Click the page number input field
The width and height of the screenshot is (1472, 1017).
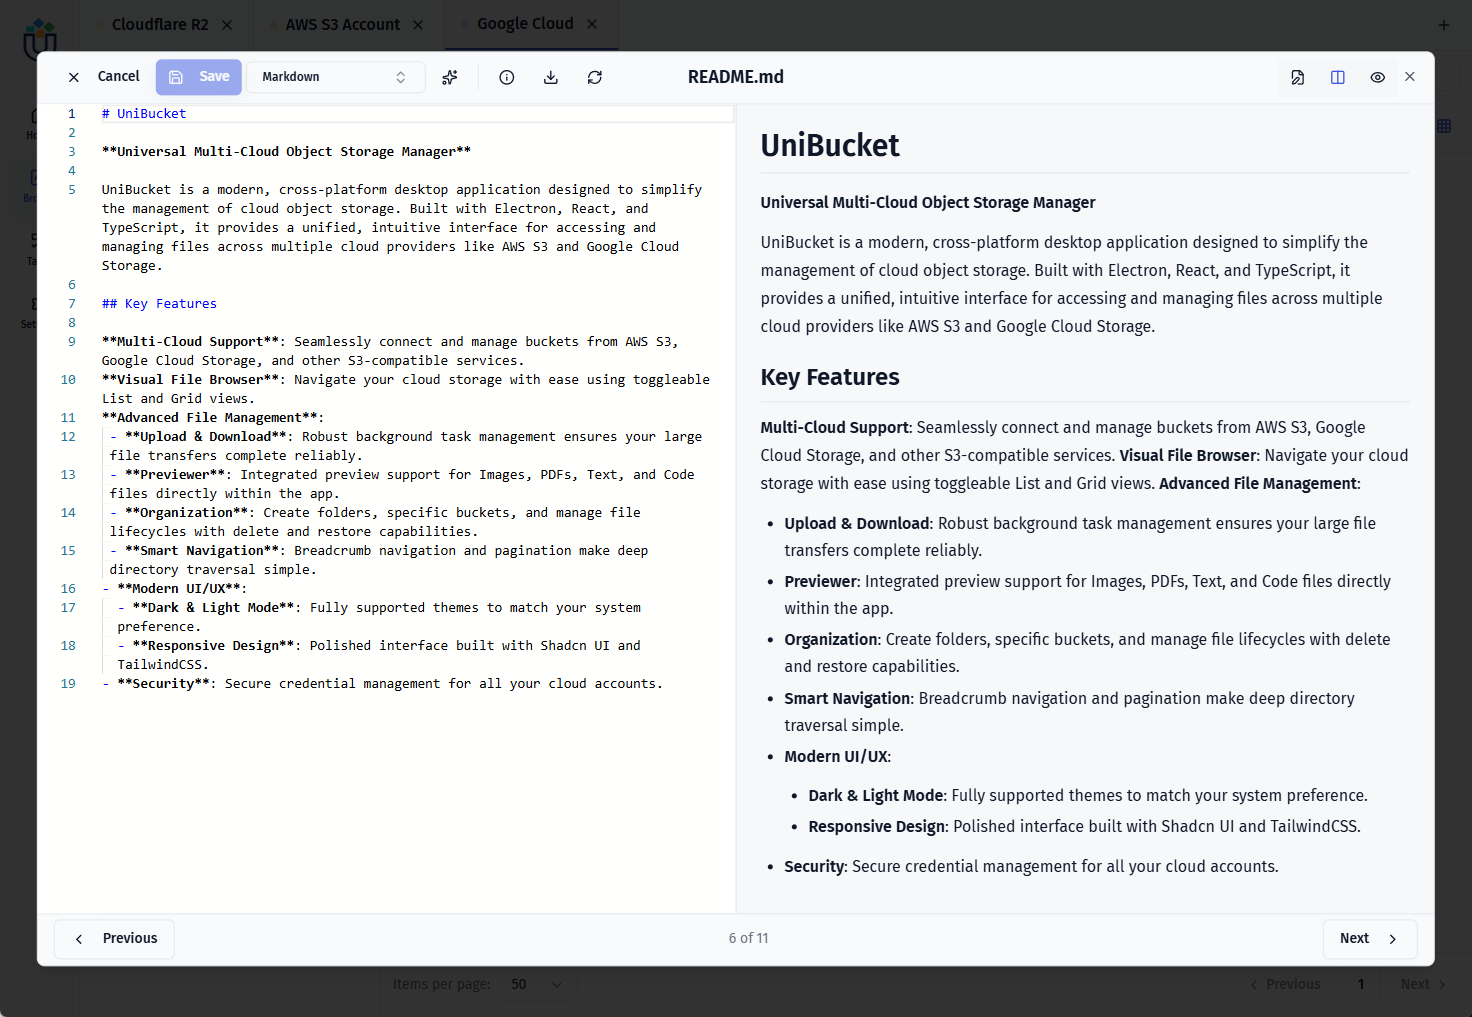1360,984
